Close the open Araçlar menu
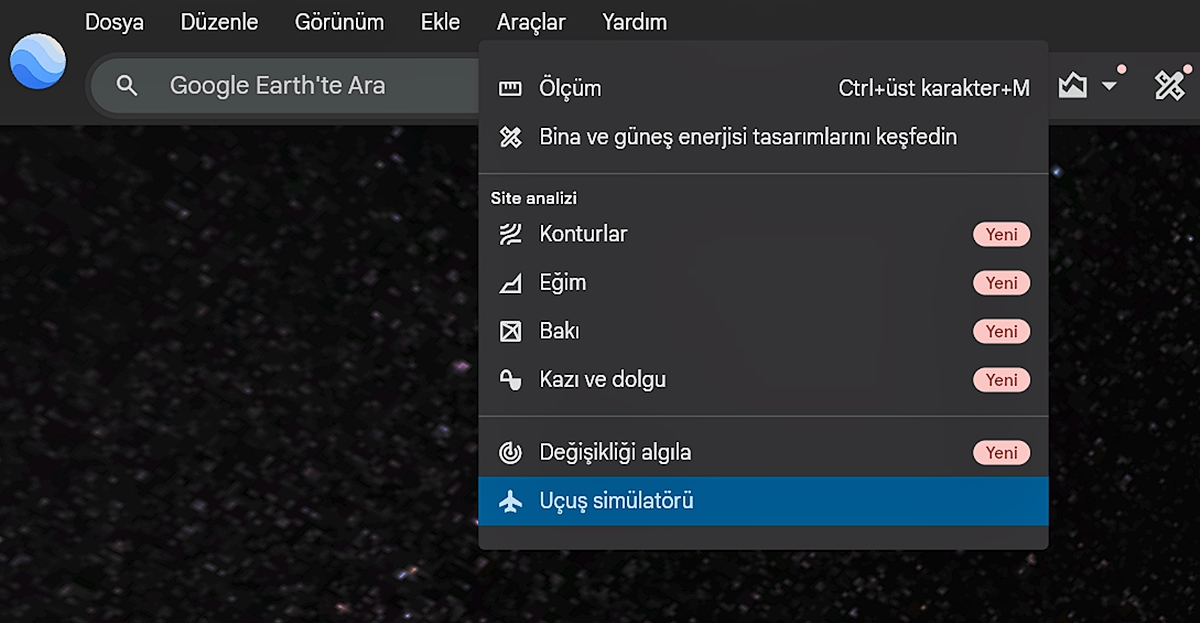Viewport: 1200px width, 623px height. (531, 22)
